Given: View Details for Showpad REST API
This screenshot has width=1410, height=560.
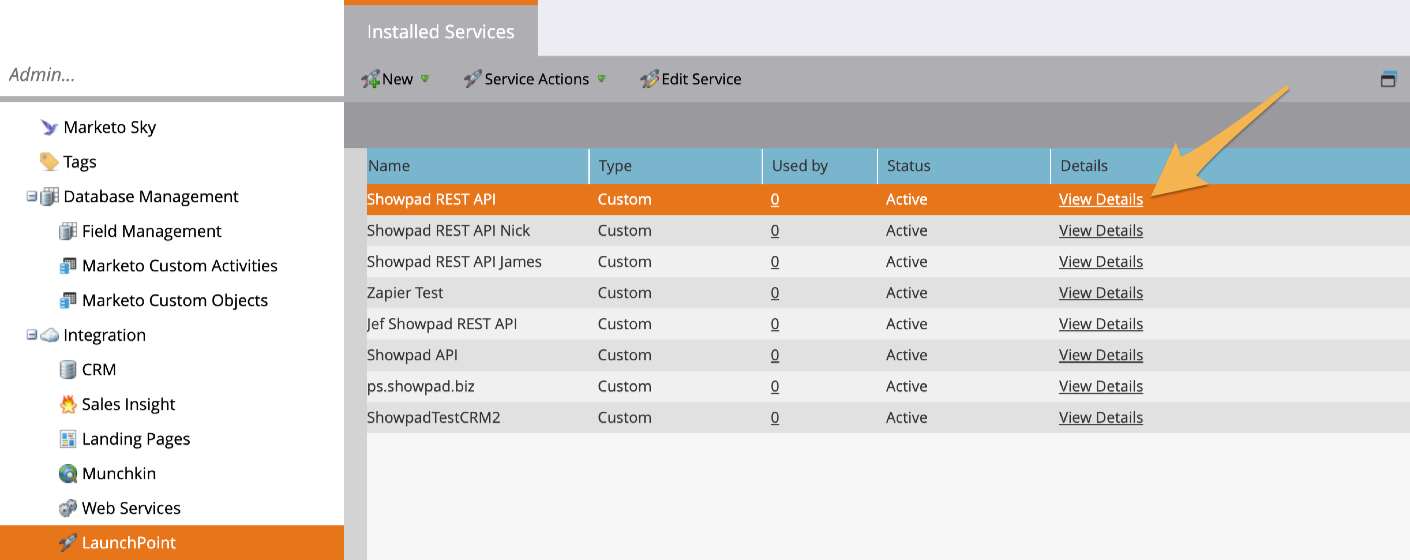Looking at the screenshot, I should 1101,199.
